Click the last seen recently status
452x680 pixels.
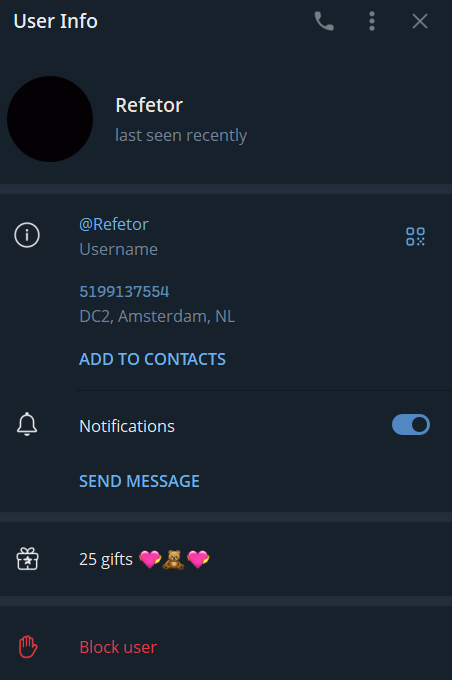[181, 135]
